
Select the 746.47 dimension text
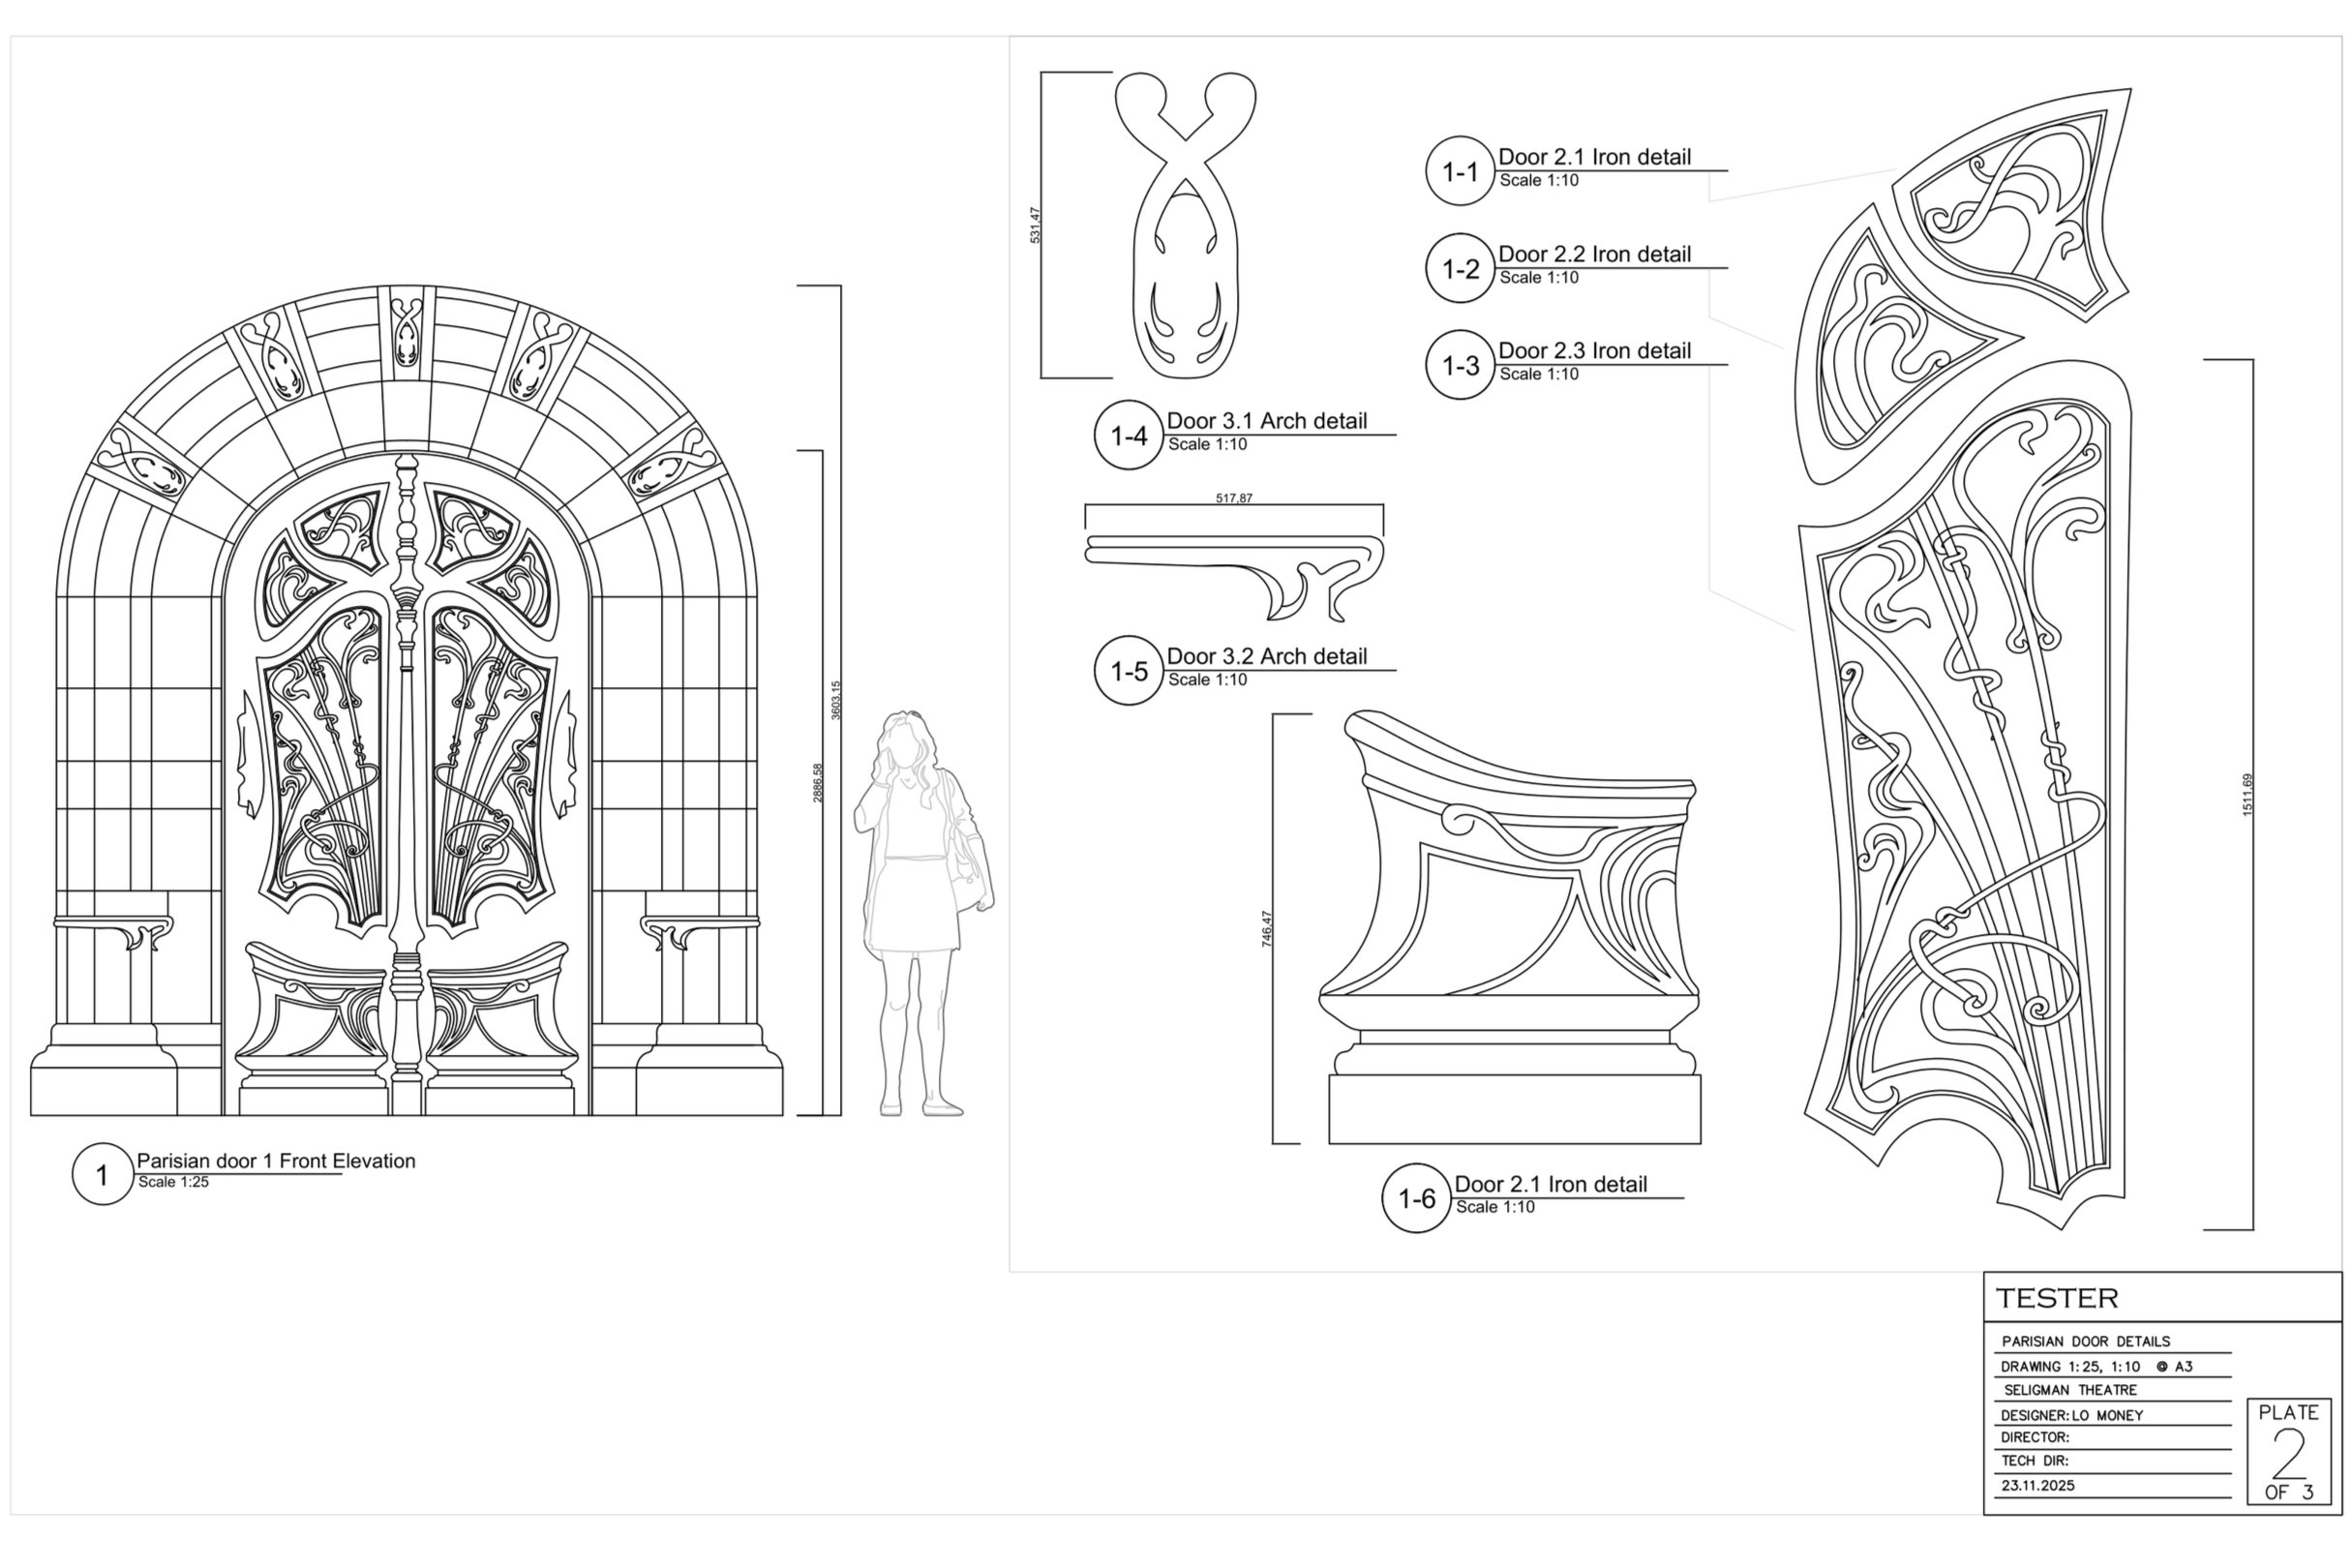1267,929
